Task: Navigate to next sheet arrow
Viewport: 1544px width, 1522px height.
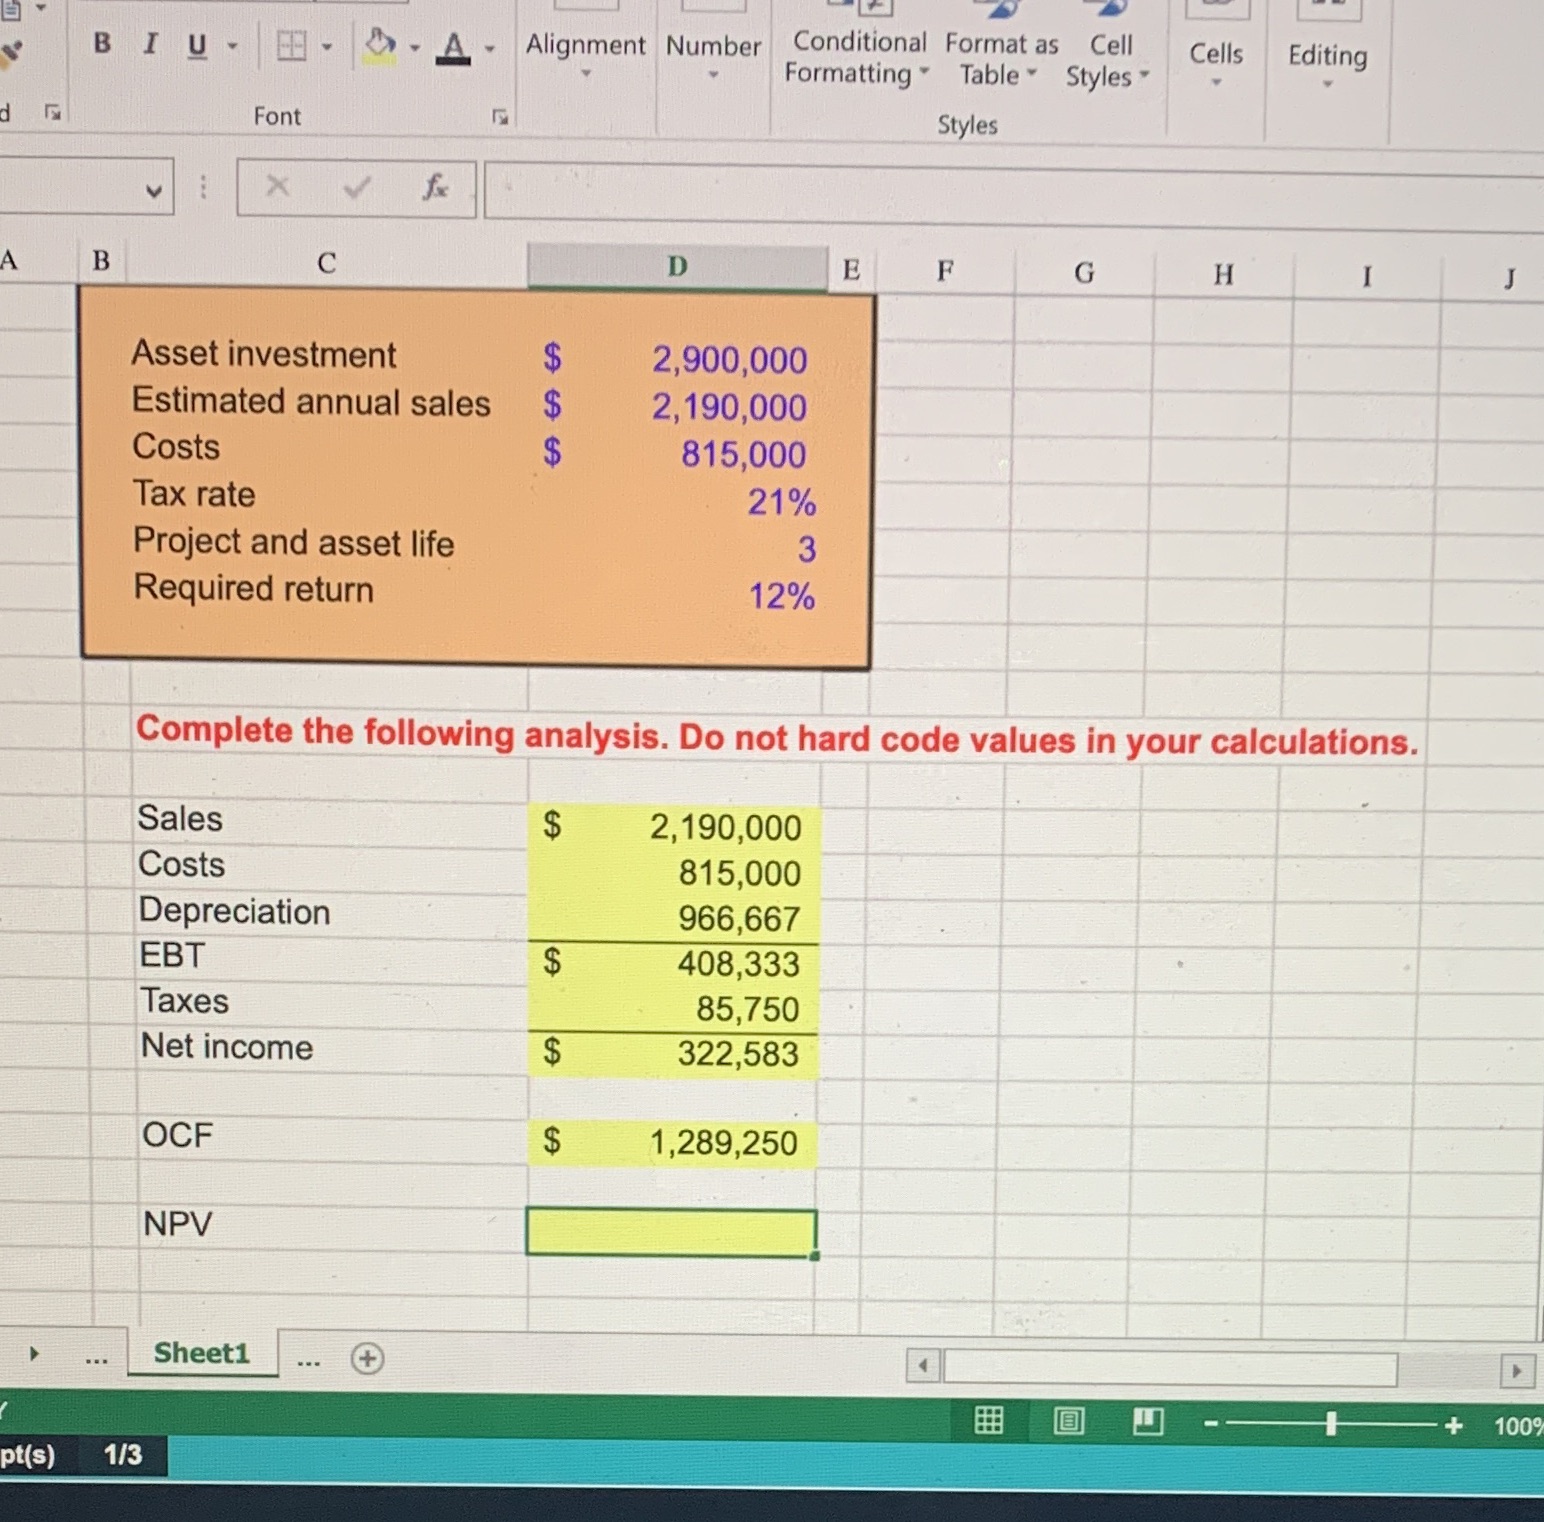Action: tap(34, 1354)
